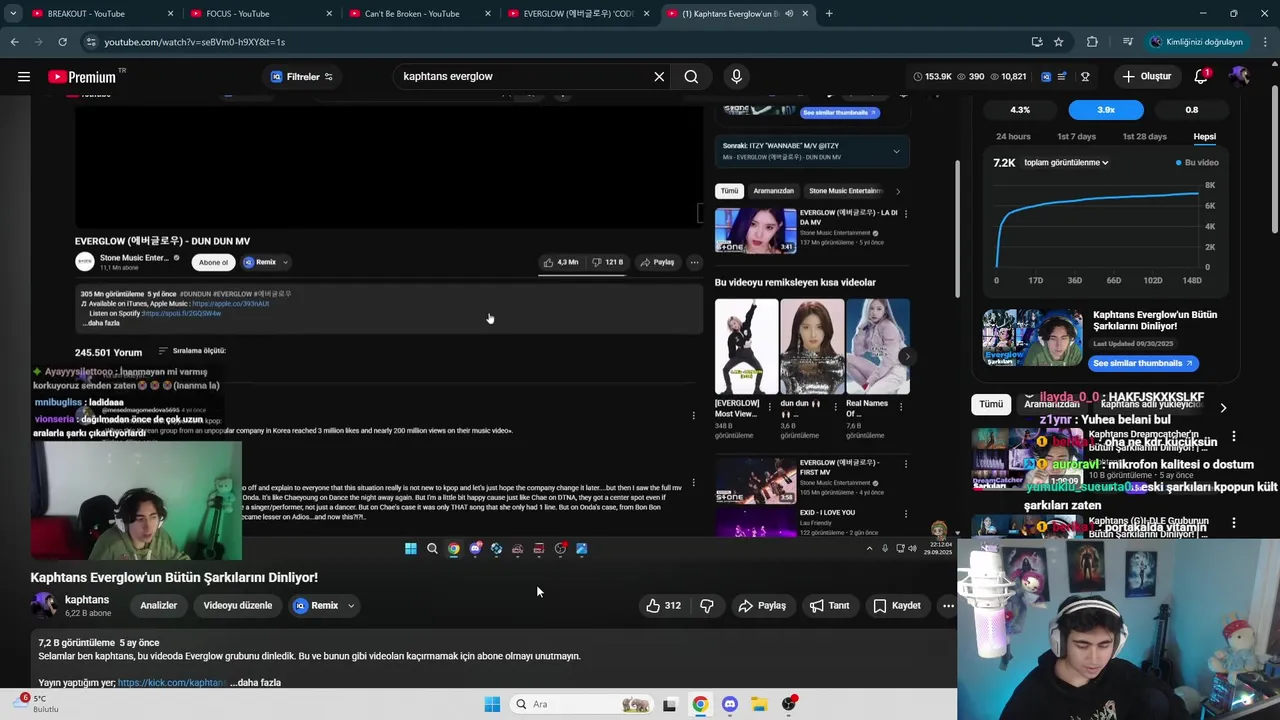Open site information icon in address bar
Screen dimensions: 1280x720
91,42
